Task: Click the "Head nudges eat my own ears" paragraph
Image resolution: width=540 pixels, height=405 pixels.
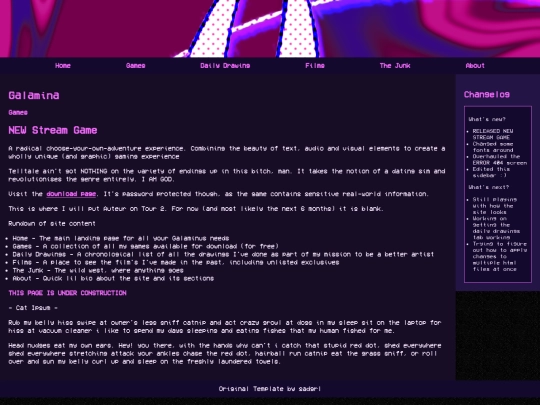Action: click(225, 353)
